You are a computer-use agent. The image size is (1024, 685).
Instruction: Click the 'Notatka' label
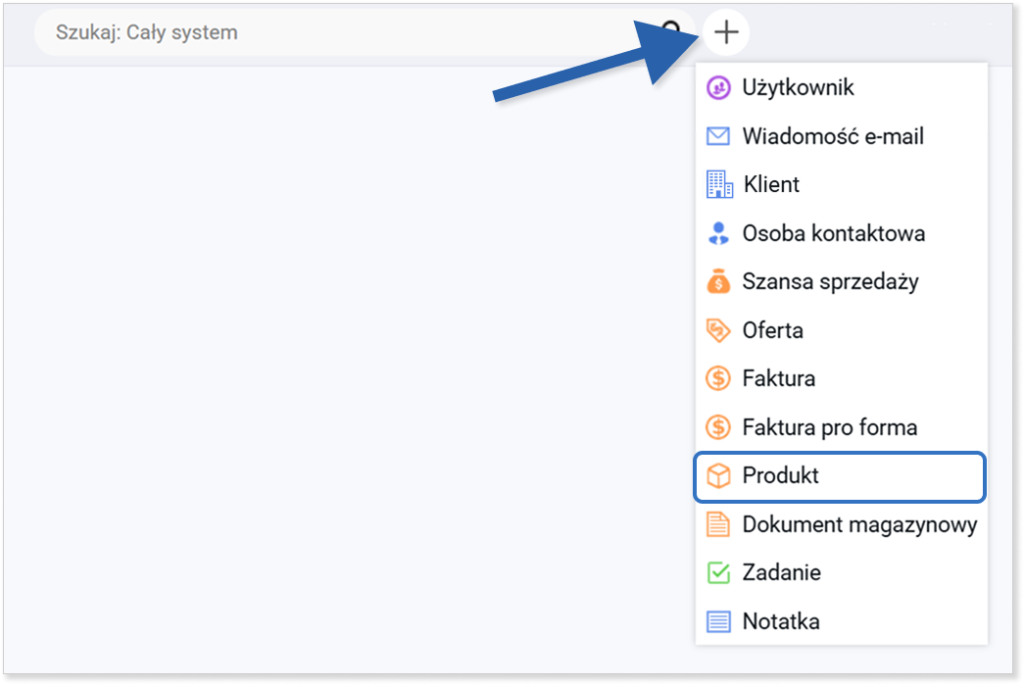(780, 622)
